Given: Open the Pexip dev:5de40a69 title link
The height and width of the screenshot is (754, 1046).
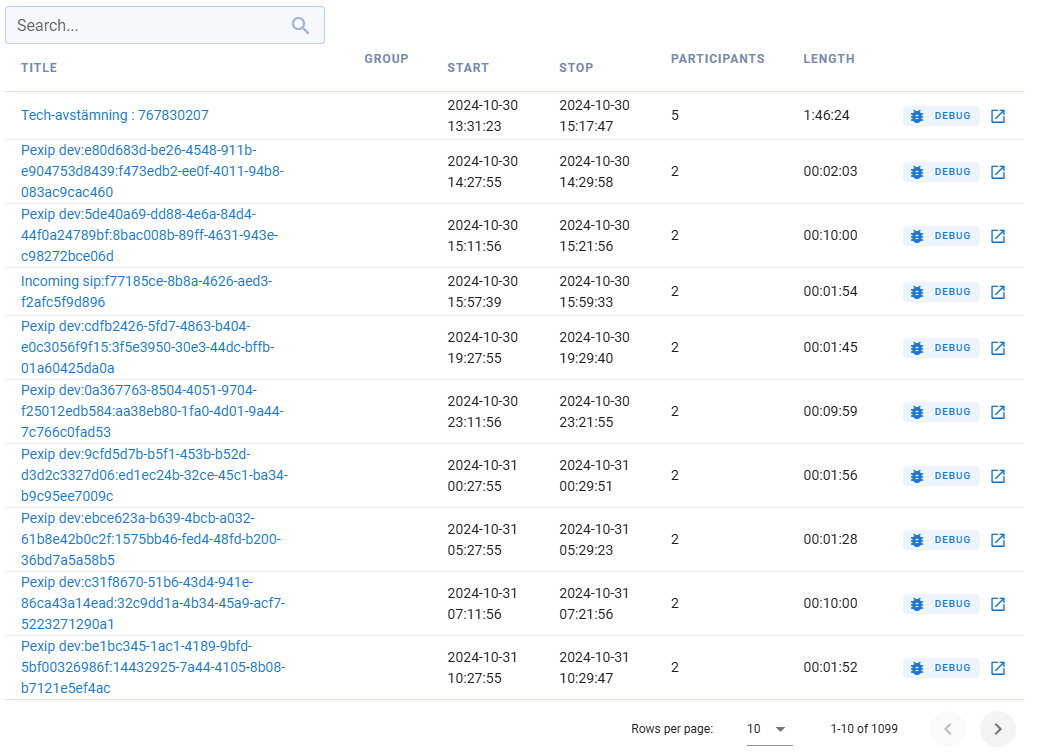Looking at the screenshot, I should [x=149, y=236].
